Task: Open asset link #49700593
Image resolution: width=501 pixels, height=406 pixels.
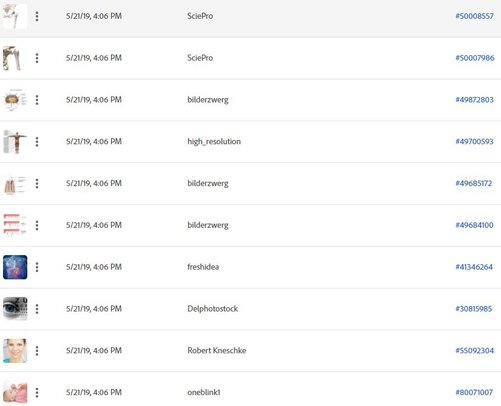Action: point(474,142)
